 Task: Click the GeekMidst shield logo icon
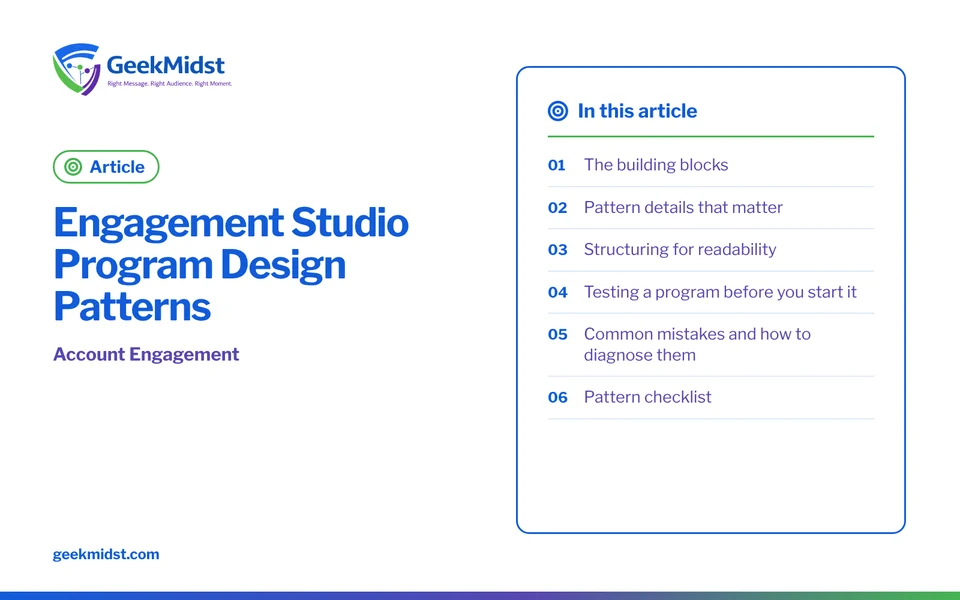tap(77, 69)
